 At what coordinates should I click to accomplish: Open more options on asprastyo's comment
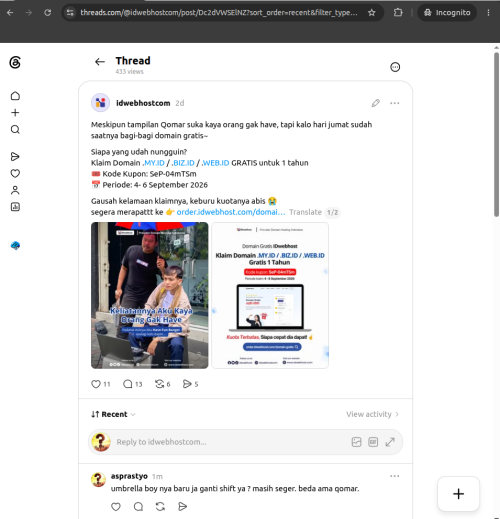[x=395, y=476]
